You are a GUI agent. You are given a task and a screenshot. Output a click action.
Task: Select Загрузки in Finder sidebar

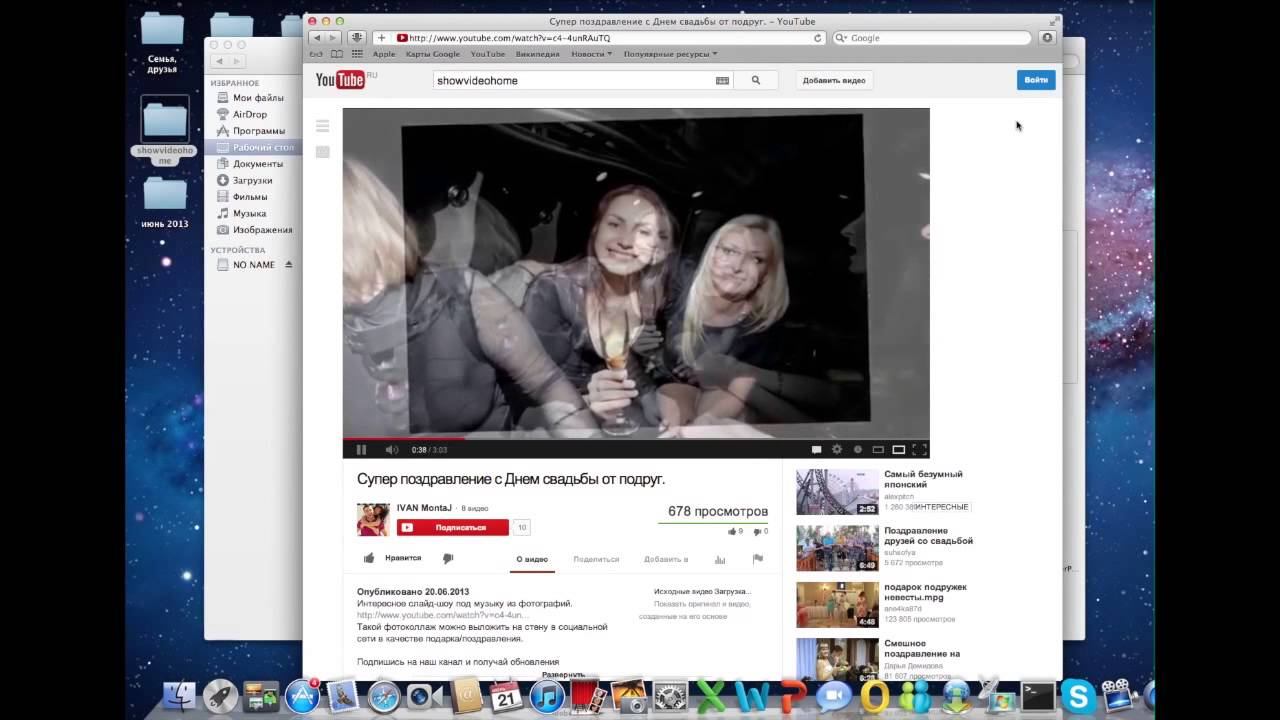click(252, 180)
